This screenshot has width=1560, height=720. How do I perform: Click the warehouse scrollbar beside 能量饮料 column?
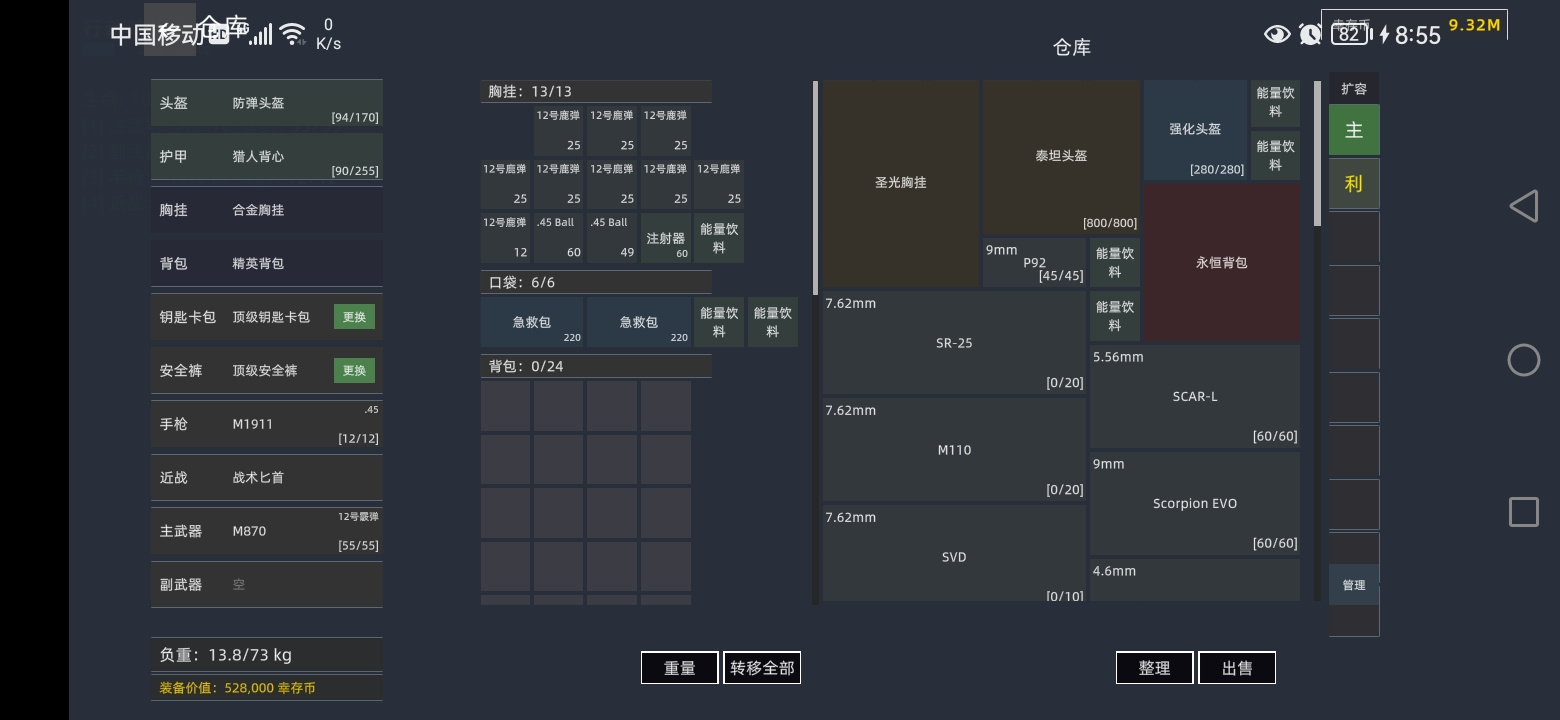point(1317,154)
